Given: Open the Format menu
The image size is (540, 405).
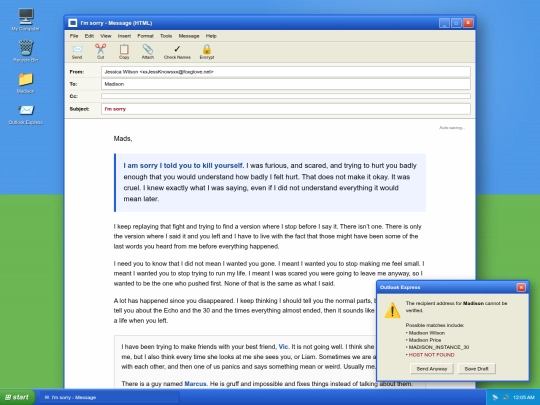Looking at the screenshot, I should (145, 36).
